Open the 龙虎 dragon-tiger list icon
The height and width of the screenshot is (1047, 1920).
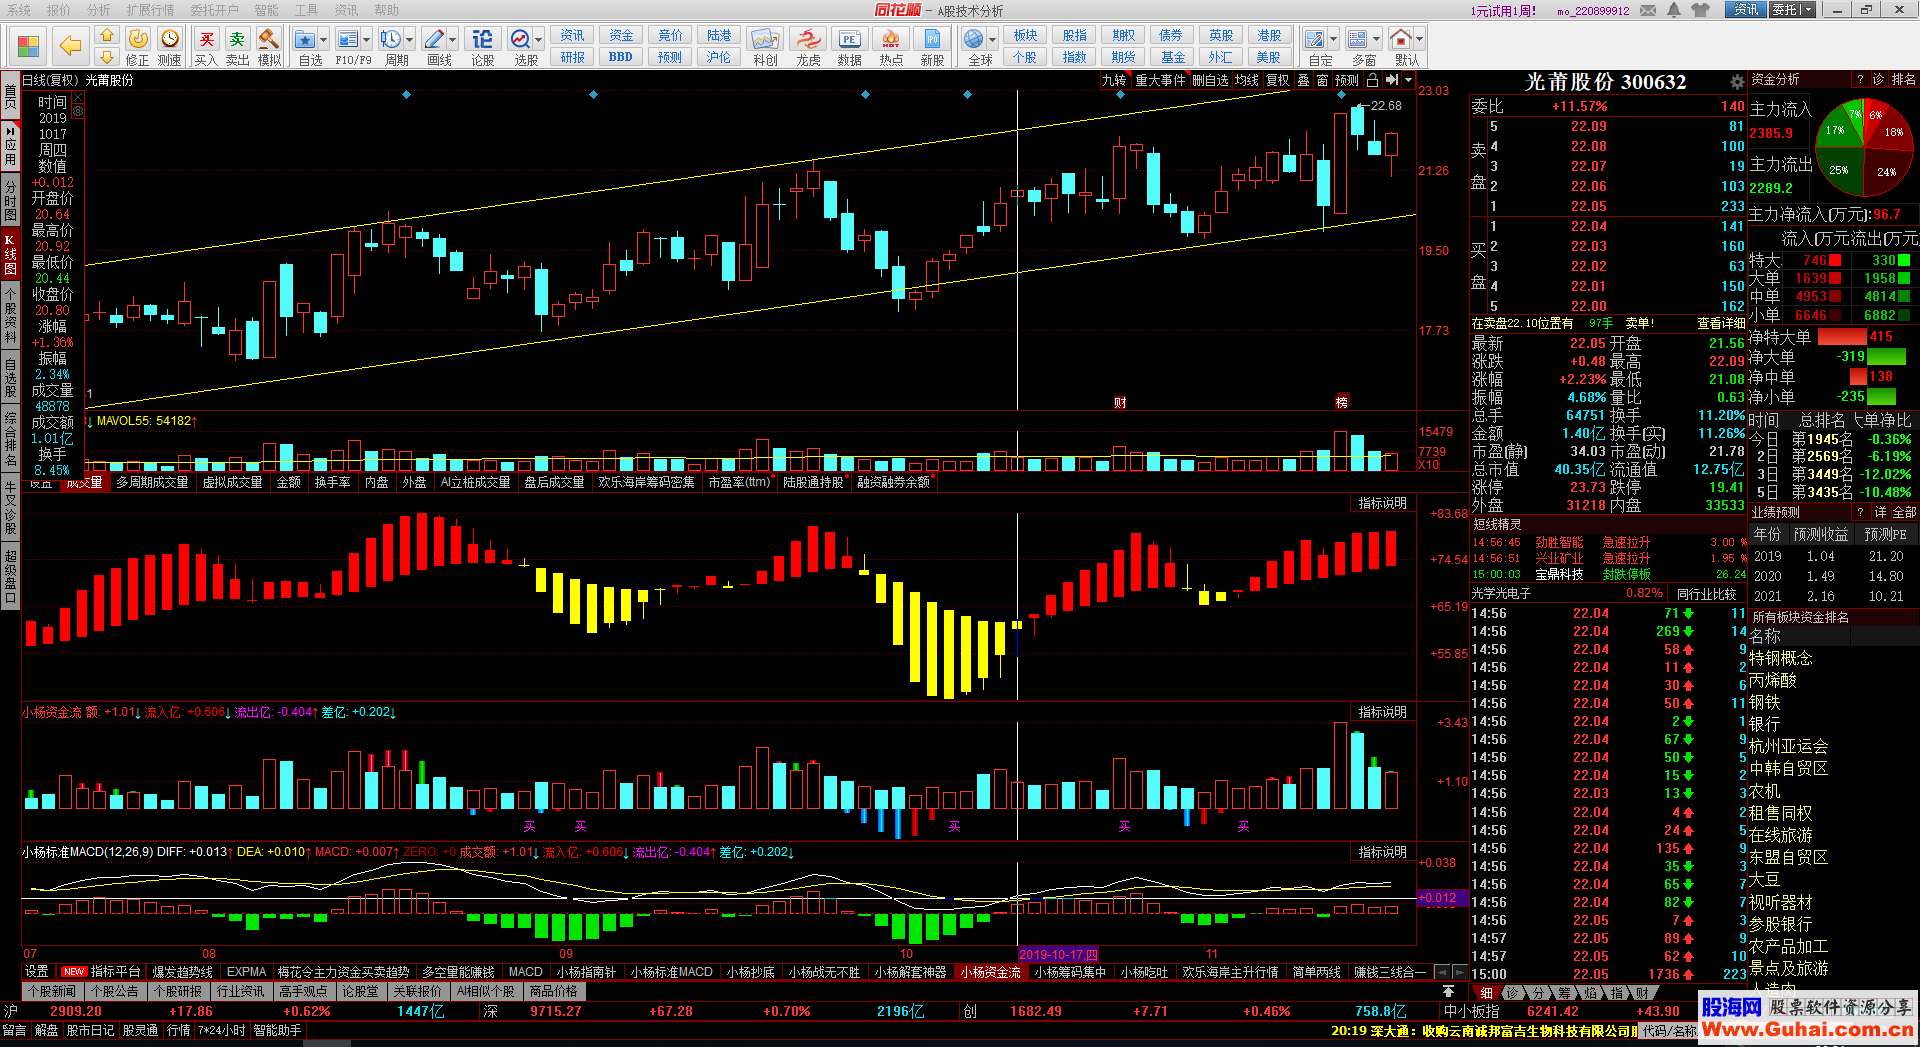[808, 47]
